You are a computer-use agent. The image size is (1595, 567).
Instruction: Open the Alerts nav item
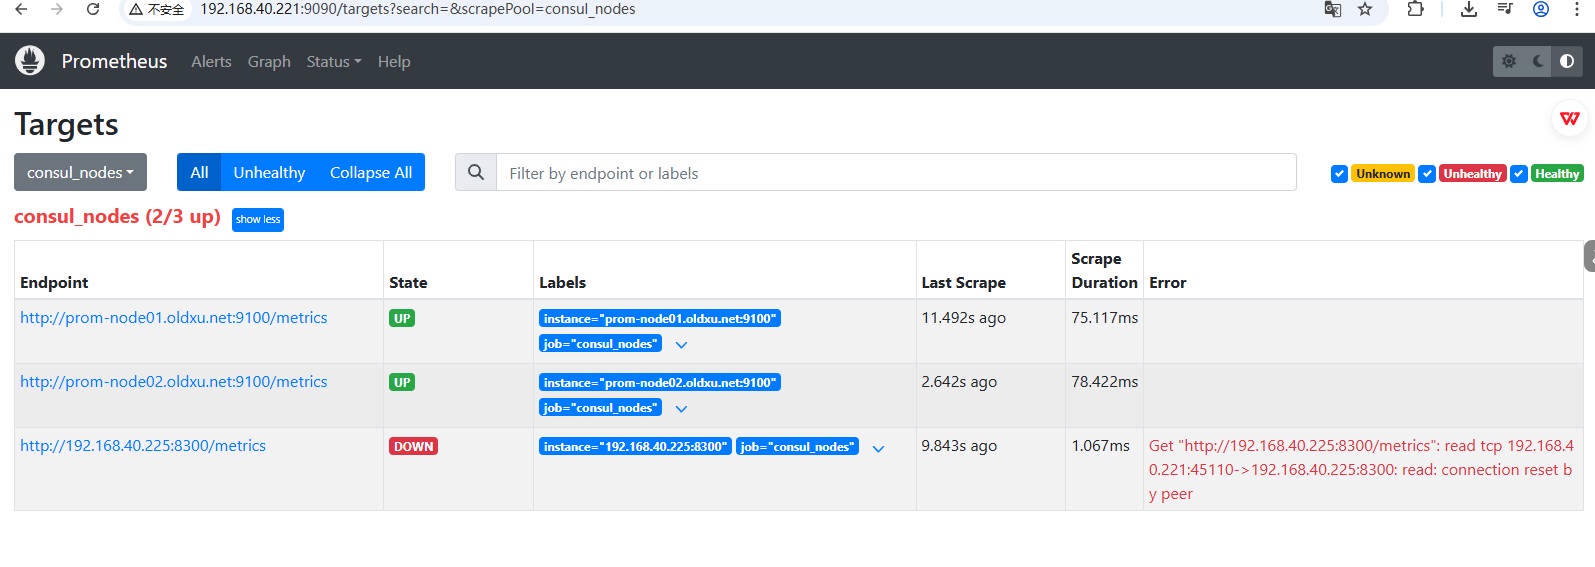[x=211, y=62]
